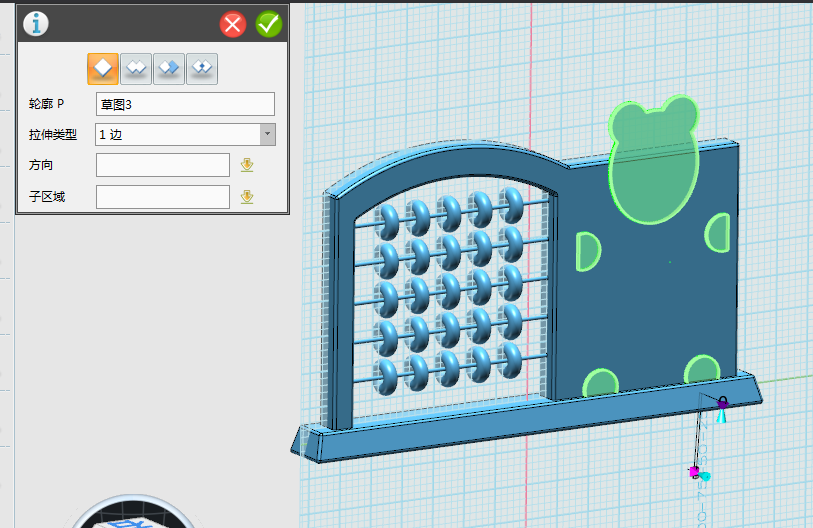
Task: Select the intersect boolean mode
Action: pyautogui.click(x=202, y=68)
